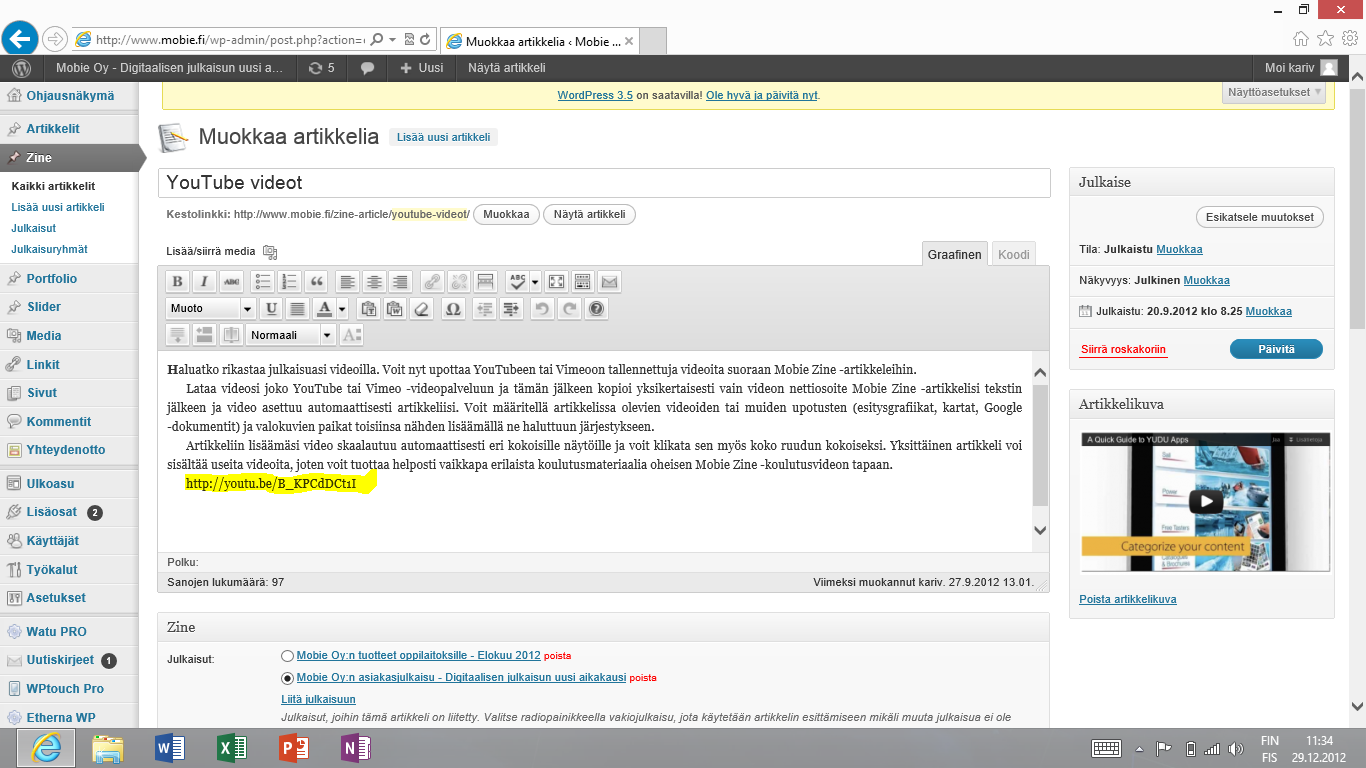Click the underline button
Viewport: 1366px width, 768px height.
coord(271,309)
